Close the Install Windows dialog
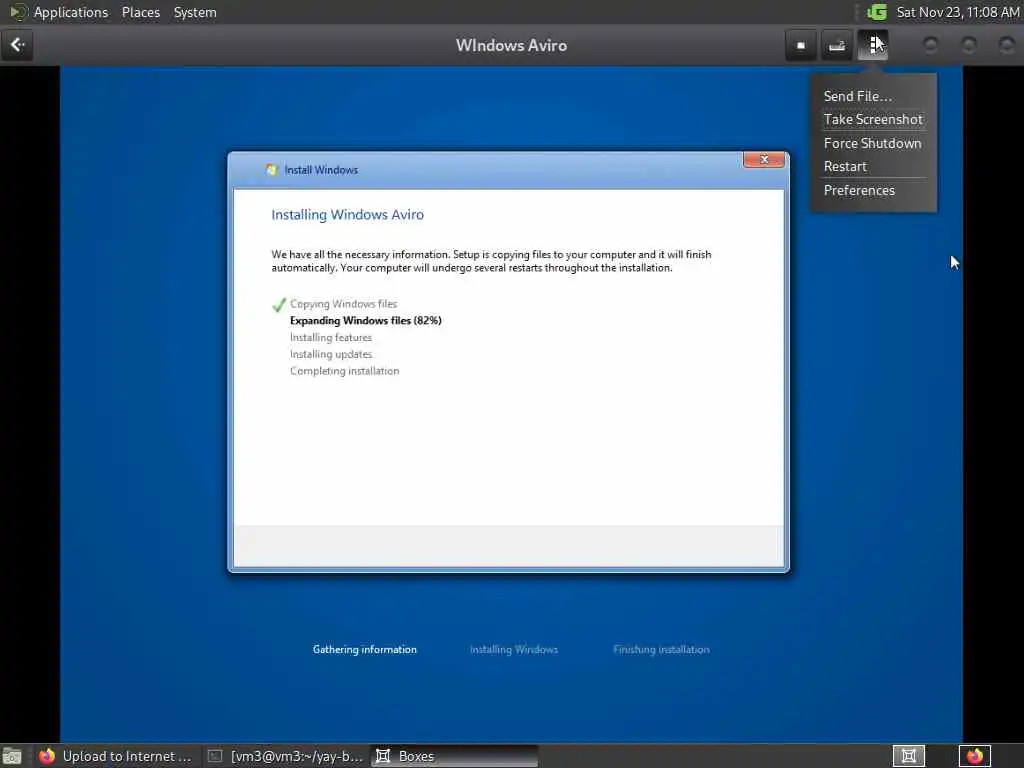The image size is (1024, 768). tap(763, 159)
